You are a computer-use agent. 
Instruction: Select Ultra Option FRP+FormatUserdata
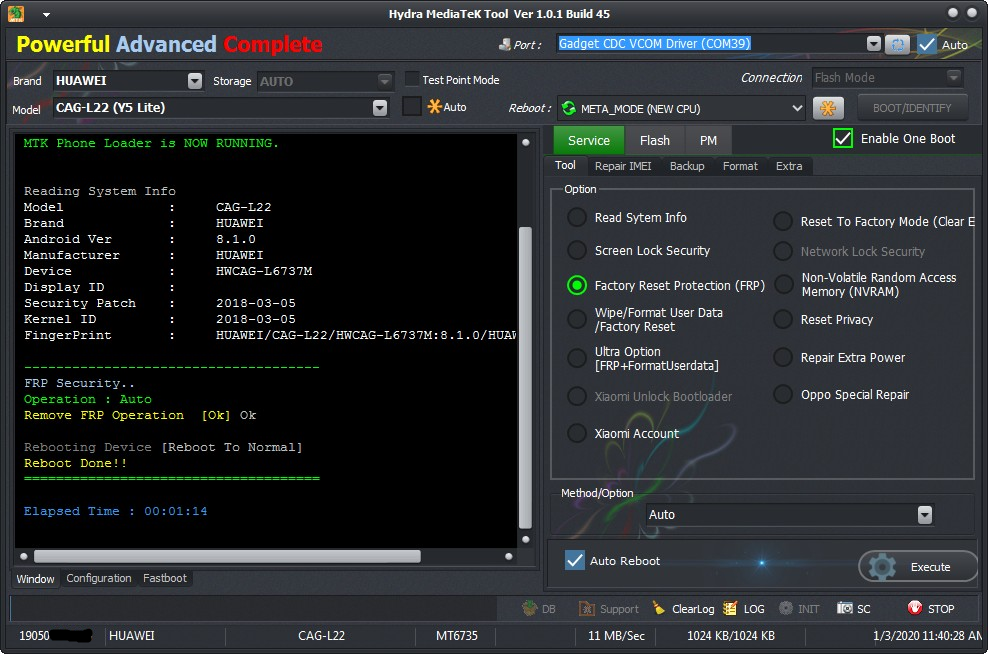tap(577, 359)
